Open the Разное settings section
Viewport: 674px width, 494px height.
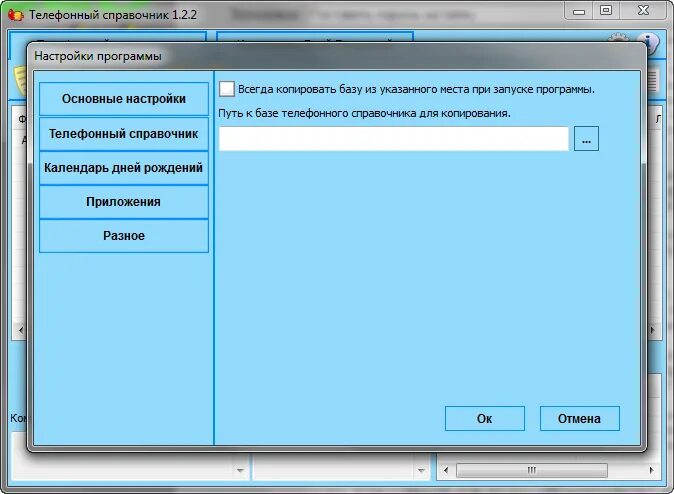click(x=124, y=236)
